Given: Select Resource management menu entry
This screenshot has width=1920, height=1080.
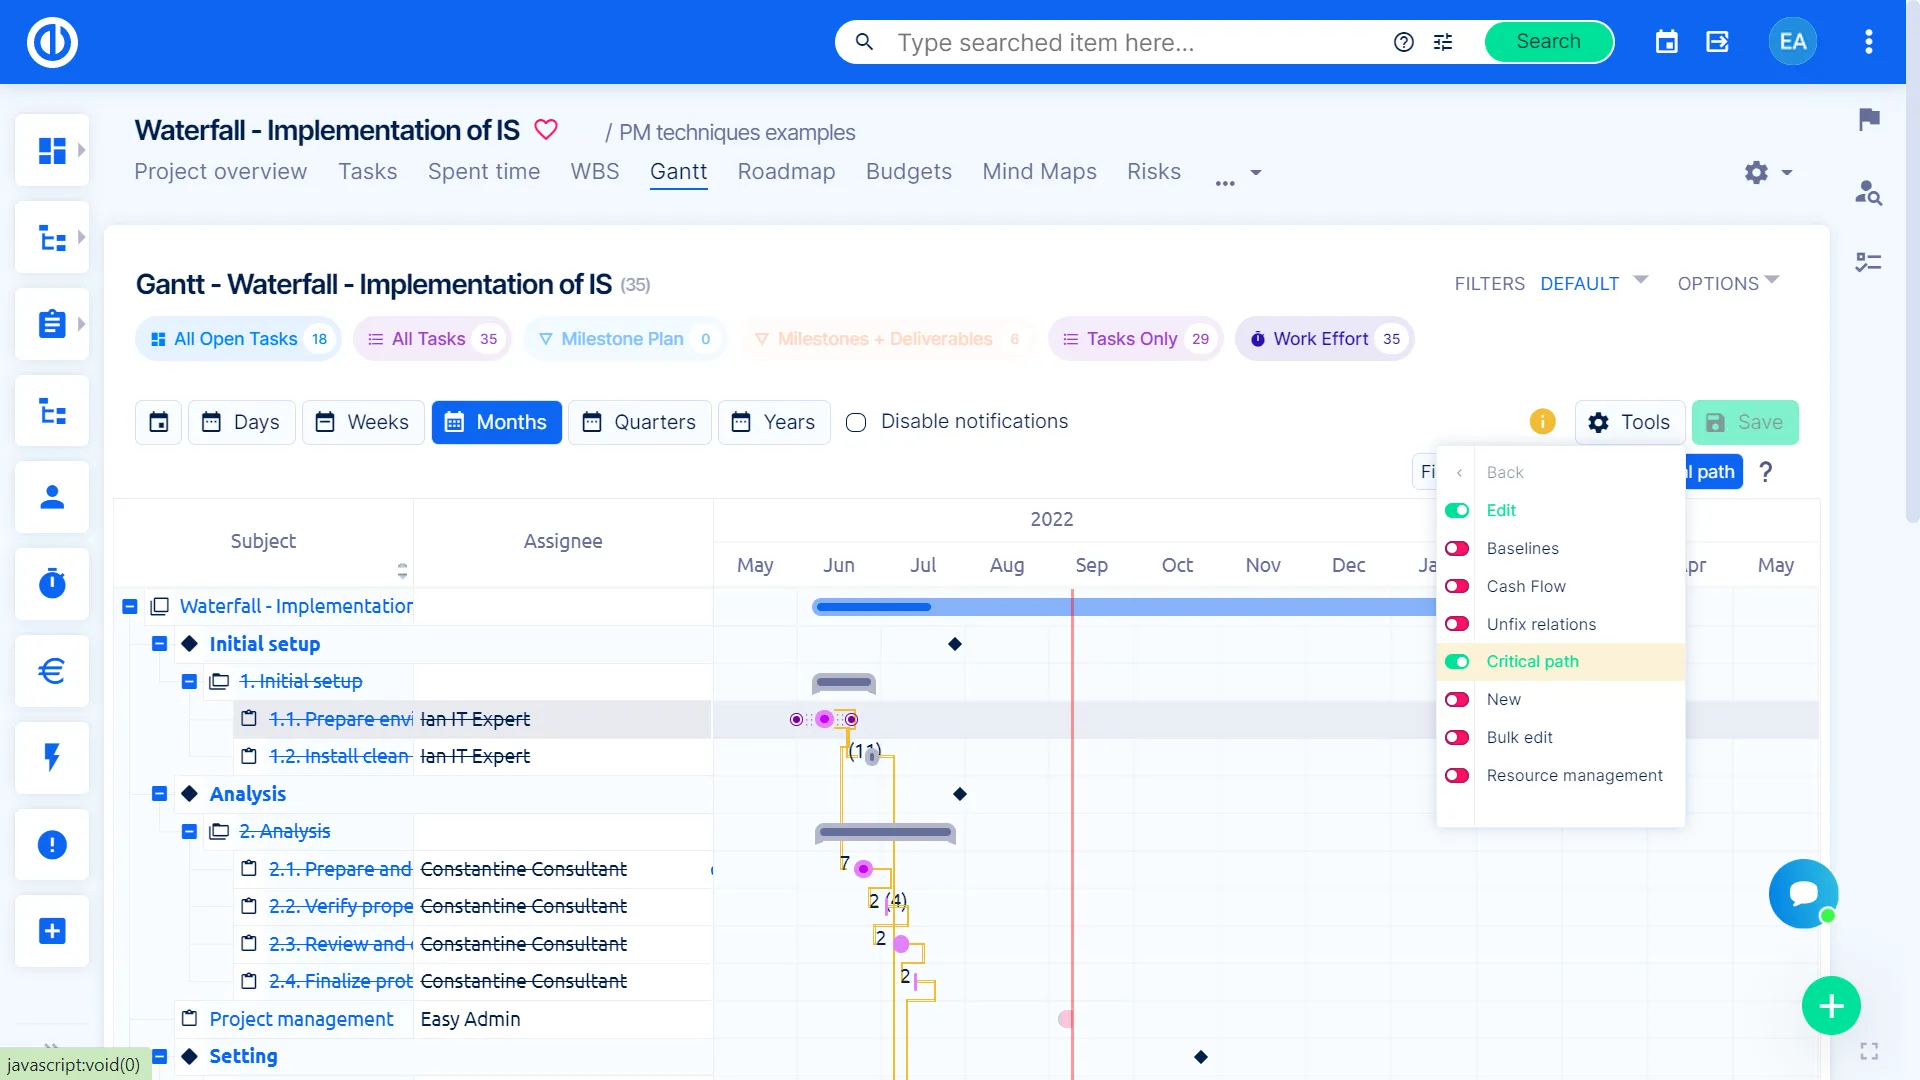Looking at the screenshot, I should (1574, 775).
